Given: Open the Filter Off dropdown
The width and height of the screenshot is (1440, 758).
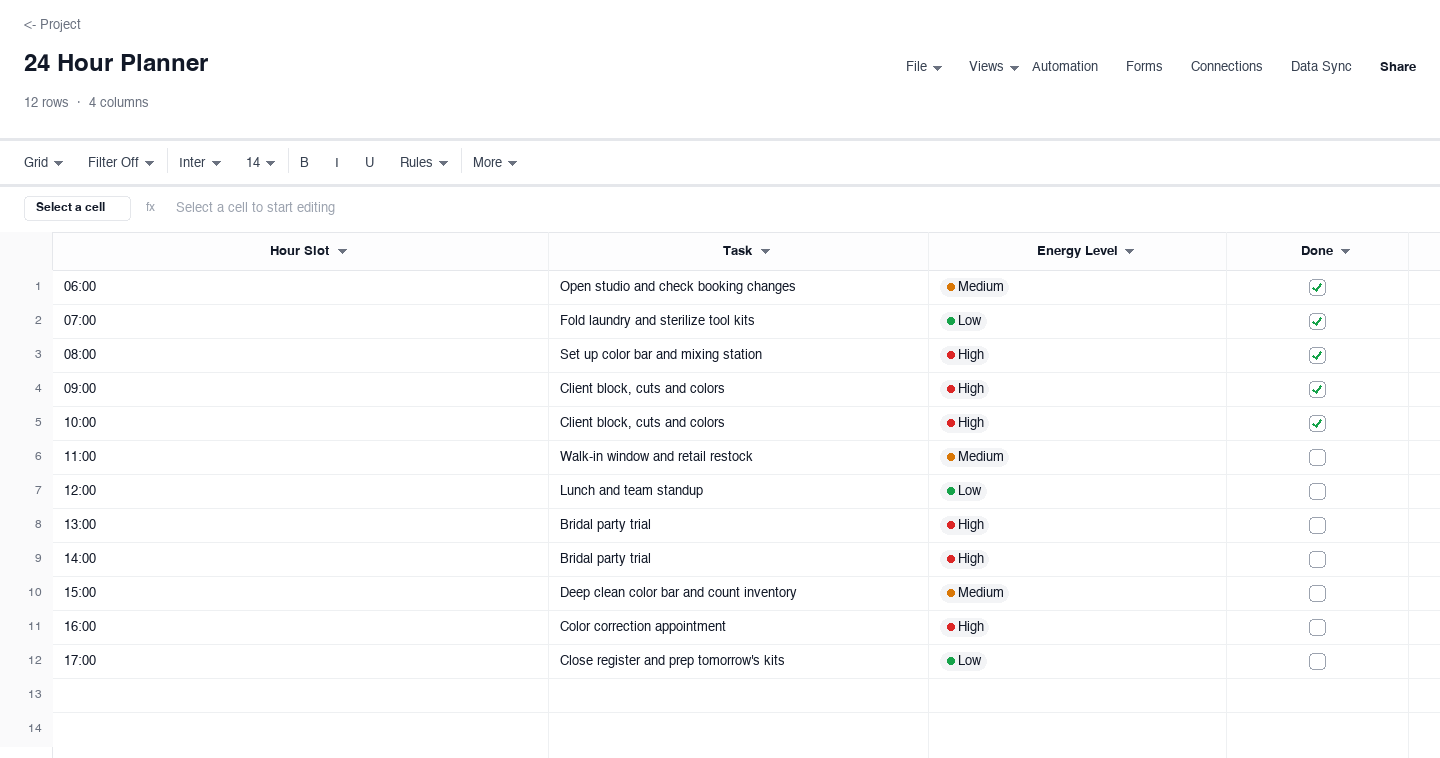Looking at the screenshot, I should pos(121,162).
